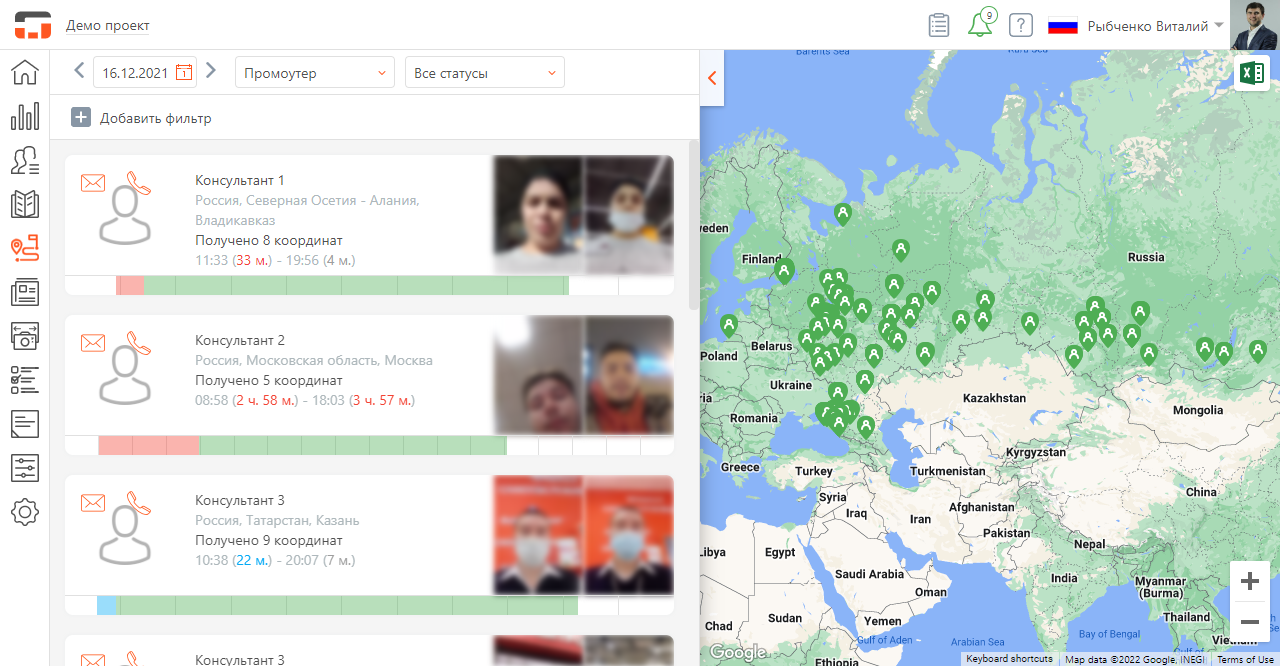
Task: Click phone icon for Консультант 2
Action: 139,343
